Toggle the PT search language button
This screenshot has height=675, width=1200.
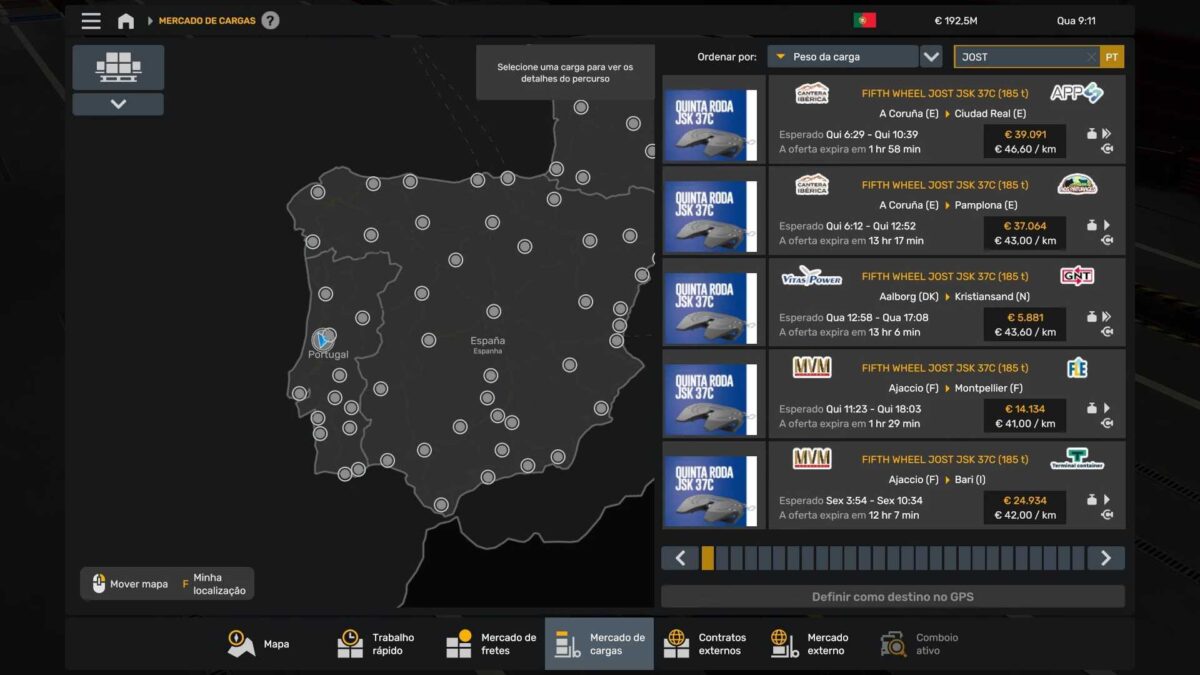pos(1112,57)
